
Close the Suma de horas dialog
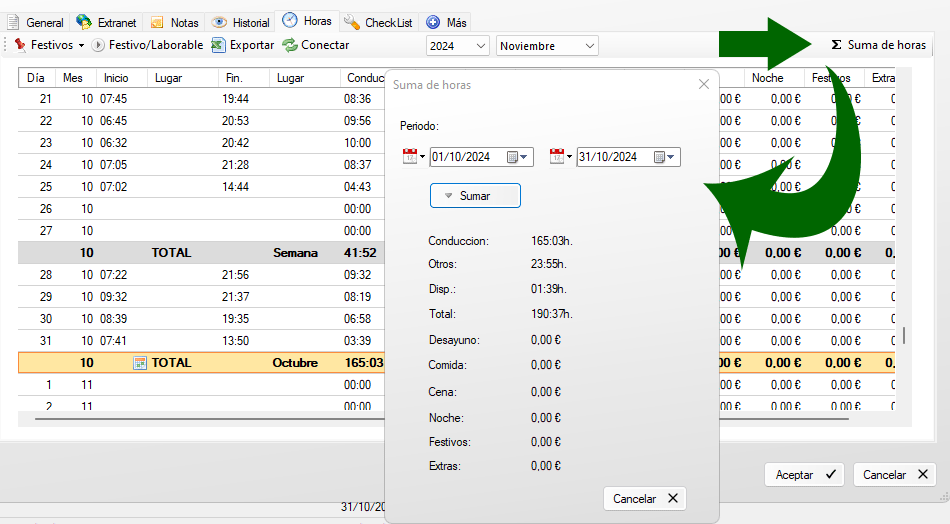703,85
